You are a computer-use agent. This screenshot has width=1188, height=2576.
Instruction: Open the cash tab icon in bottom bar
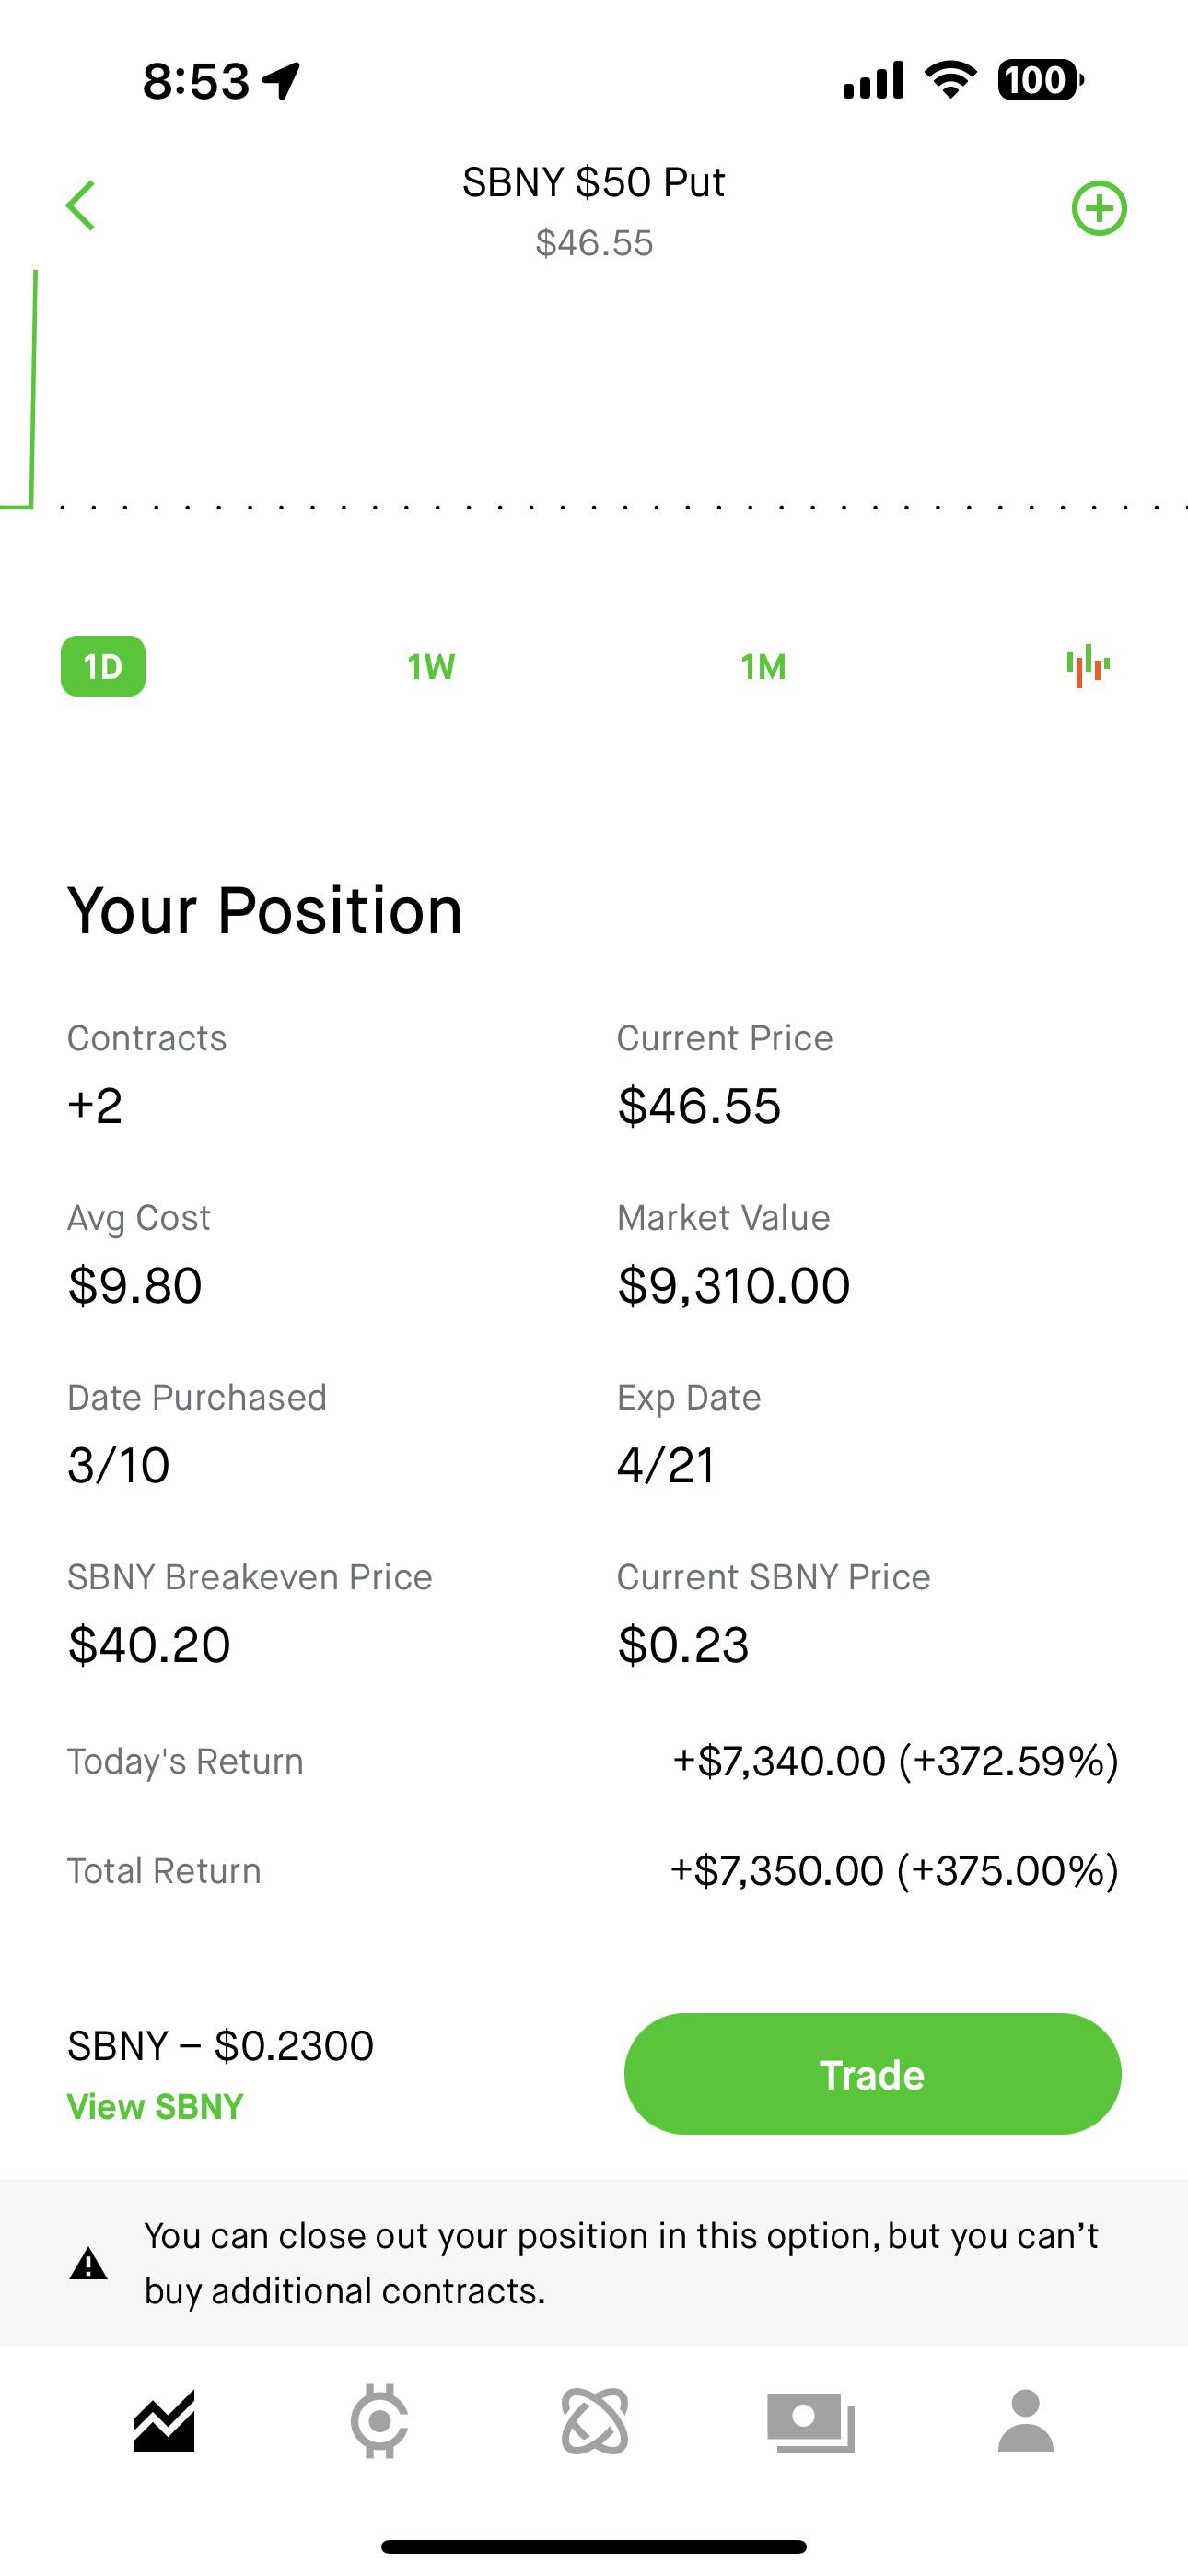[x=811, y=2422]
